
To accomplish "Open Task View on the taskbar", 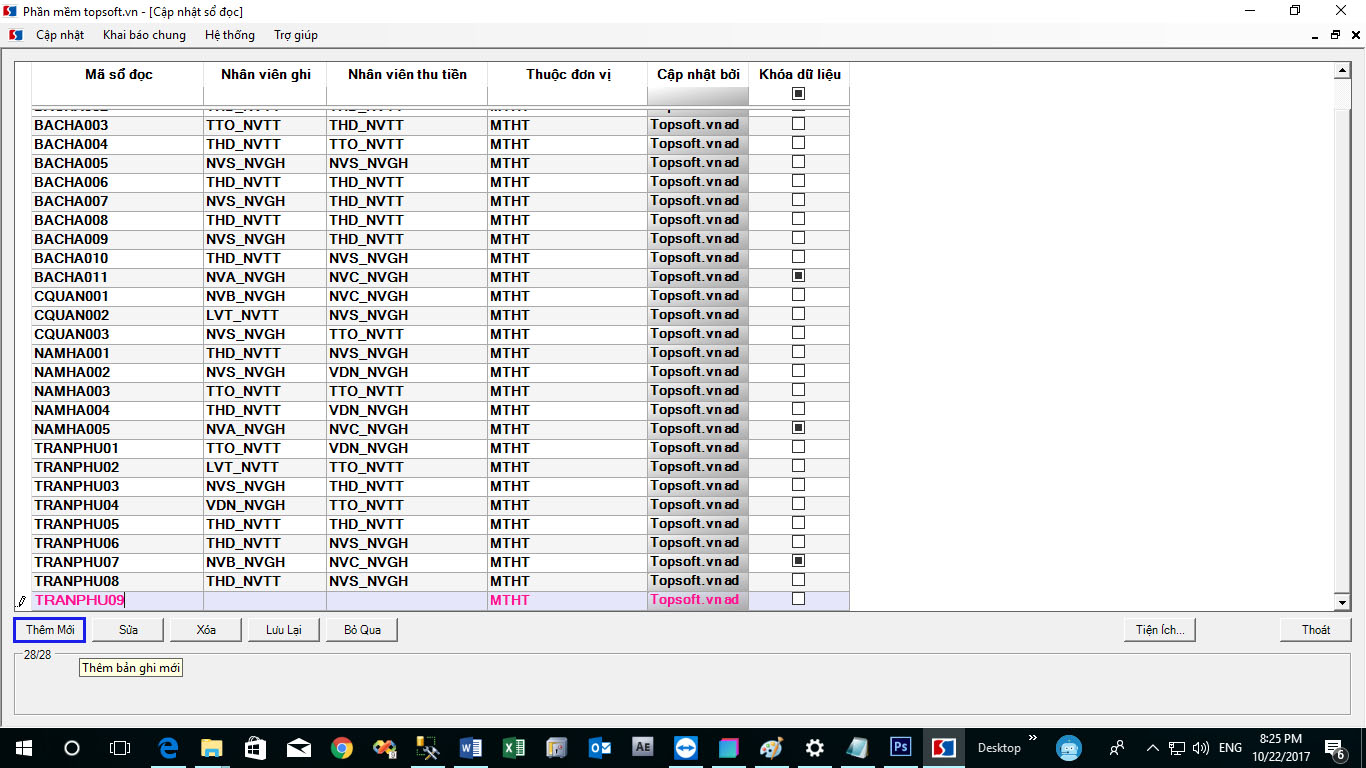I will (x=120, y=747).
